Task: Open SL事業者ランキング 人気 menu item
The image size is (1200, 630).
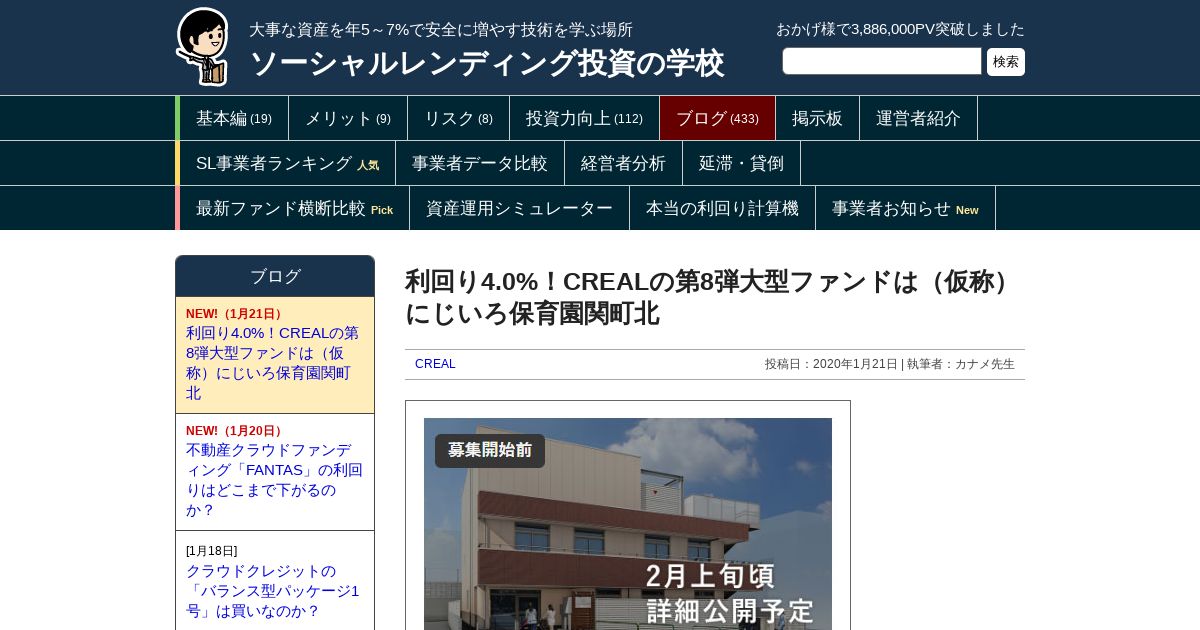Action: click(288, 163)
